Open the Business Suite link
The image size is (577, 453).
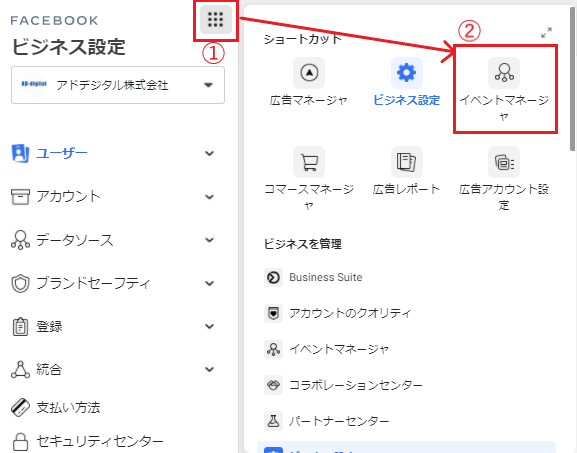pos(326,277)
